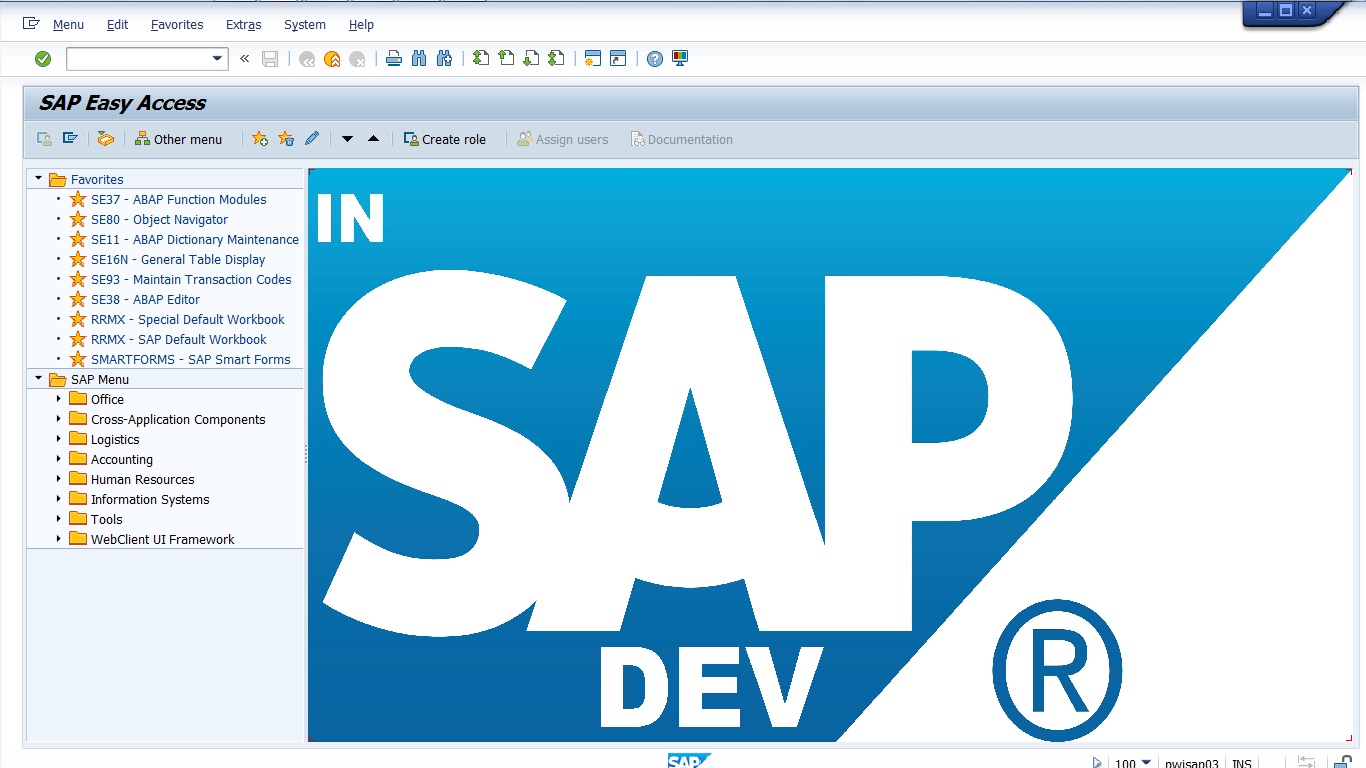Select 'SE11 - ABAP Dictionary Maintenance' favorite

(x=195, y=239)
